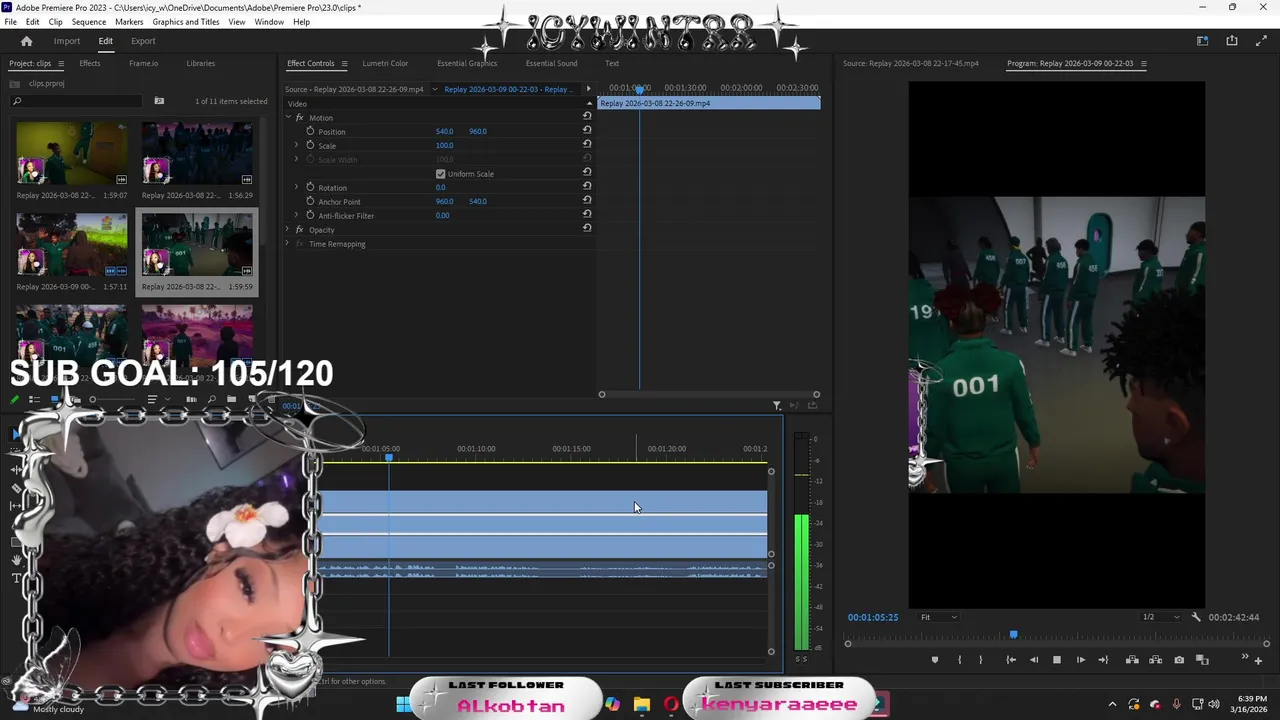This screenshot has width=1280, height=720.
Task: Click Go to In button
Action: click(x=1011, y=660)
